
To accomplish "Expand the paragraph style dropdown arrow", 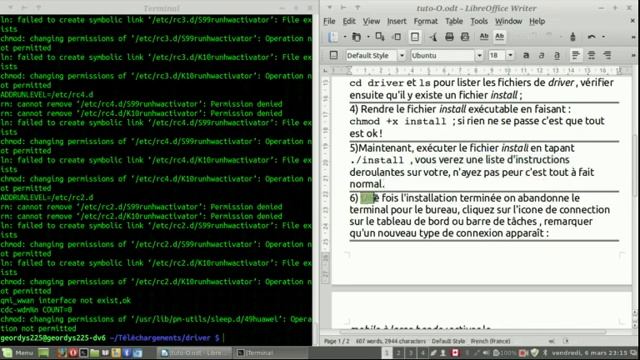I will (402, 56).
